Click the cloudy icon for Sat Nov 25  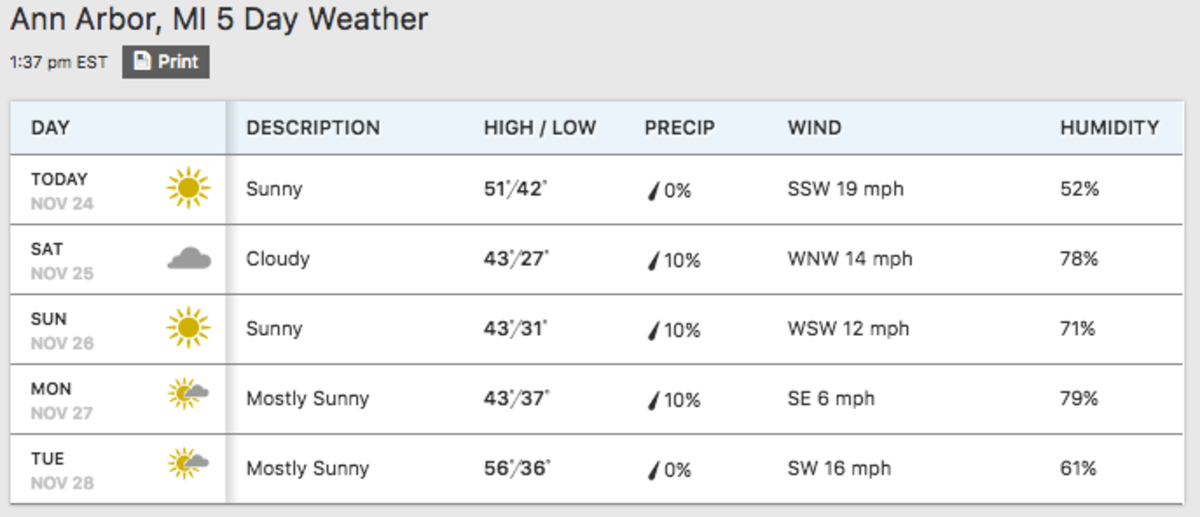(x=188, y=259)
